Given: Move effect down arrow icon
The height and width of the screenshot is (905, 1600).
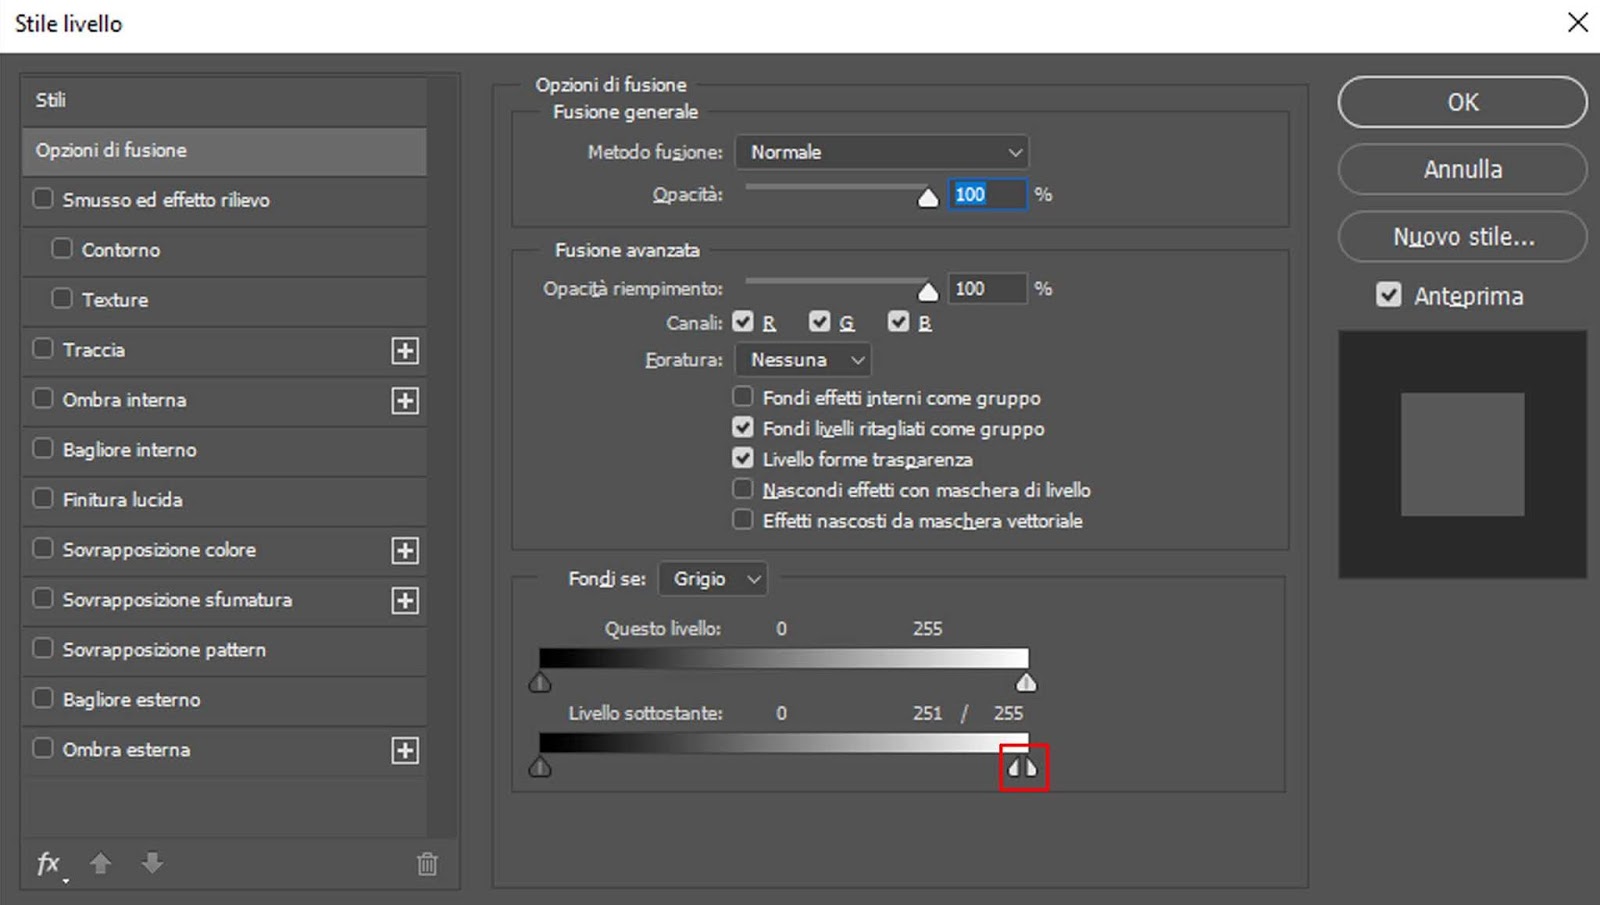Looking at the screenshot, I should click(x=152, y=863).
